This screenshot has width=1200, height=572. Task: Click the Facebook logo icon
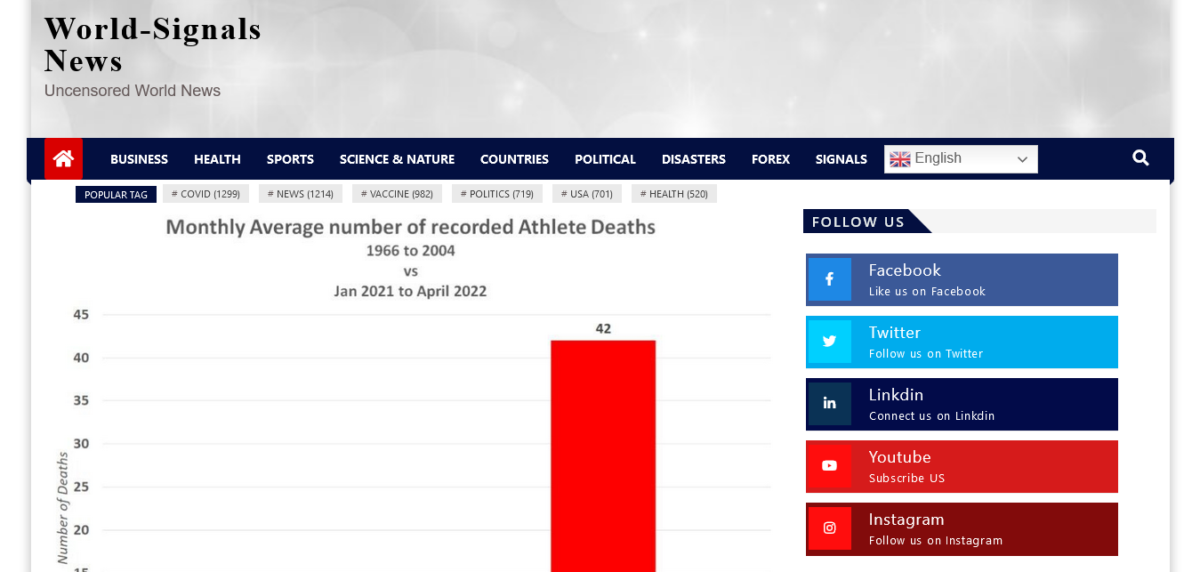pyautogui.click(x=829, y=280)
